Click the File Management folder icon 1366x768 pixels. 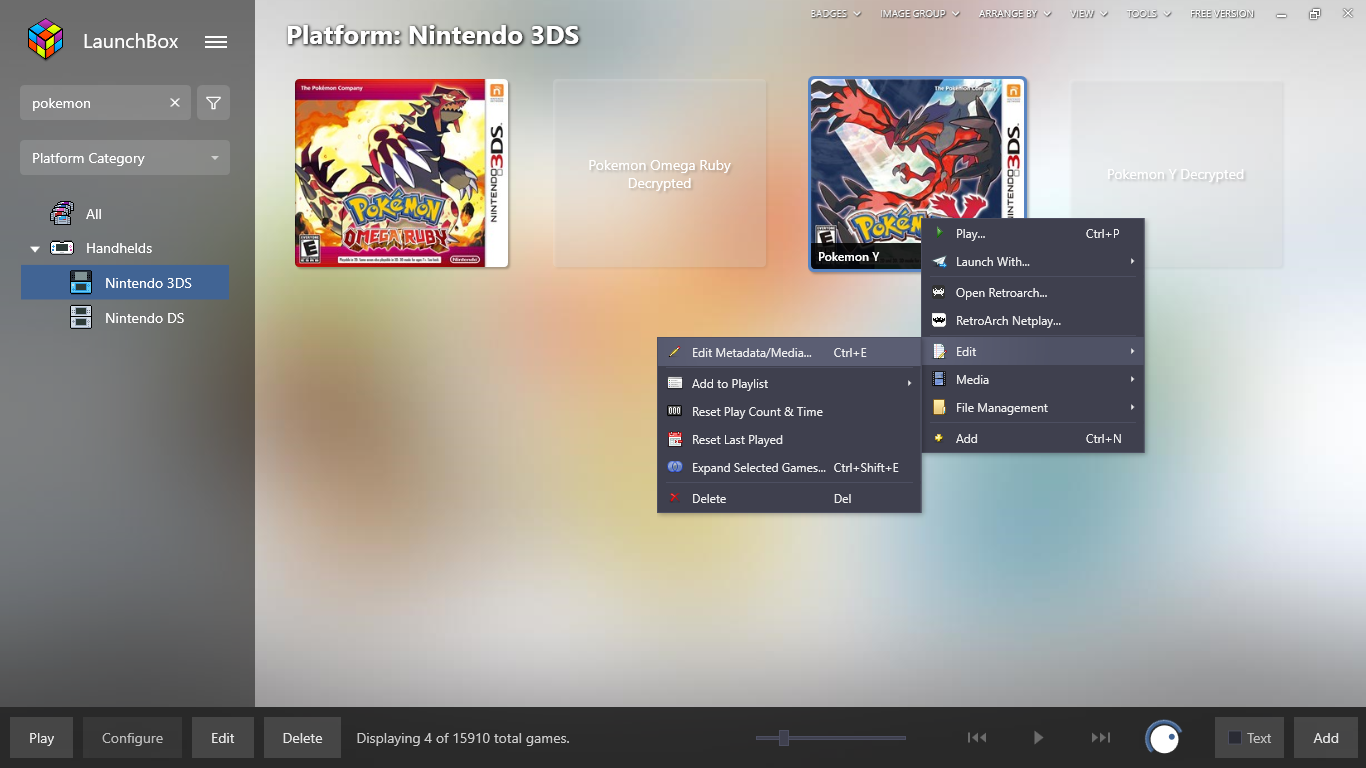point(939,407)
